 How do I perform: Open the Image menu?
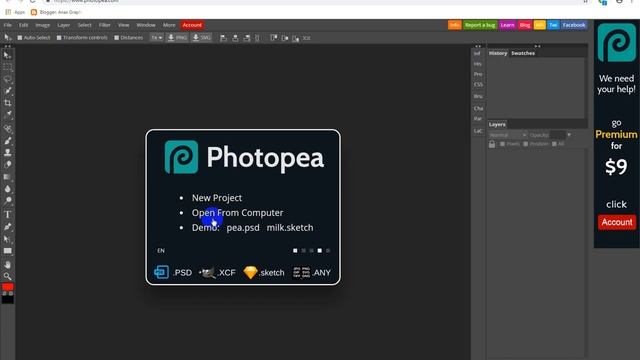(42, 25)
